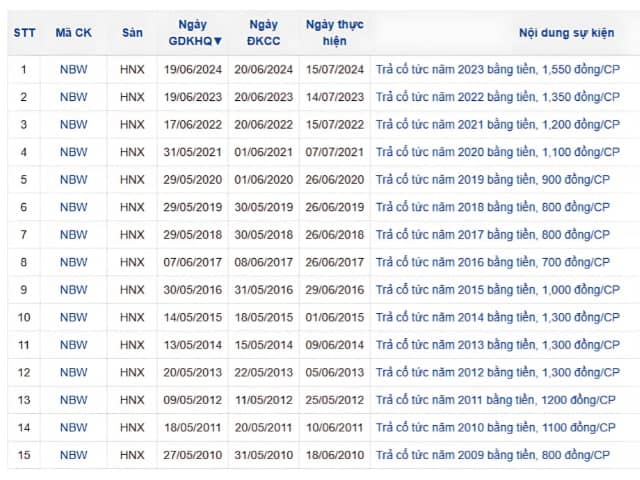Open the NBW ticker link in row 3
Image resolution: width=640 pixels, height=480 pixels.
click(73, 124)
